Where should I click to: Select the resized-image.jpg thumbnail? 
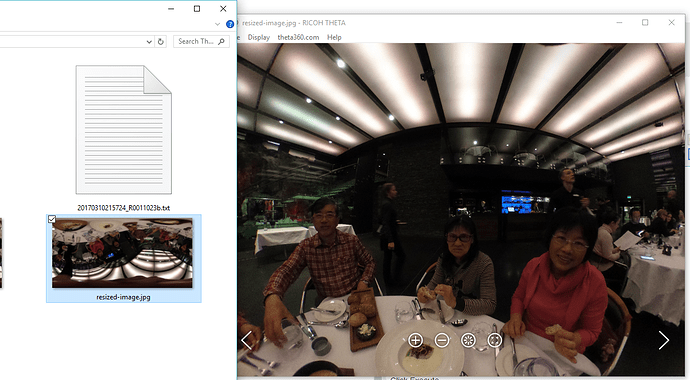(x=122, y=253)
